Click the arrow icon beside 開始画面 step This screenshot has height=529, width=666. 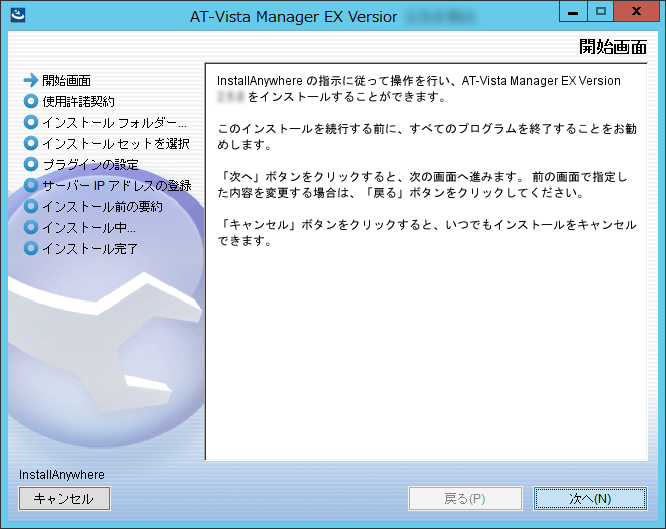point(31,80)
